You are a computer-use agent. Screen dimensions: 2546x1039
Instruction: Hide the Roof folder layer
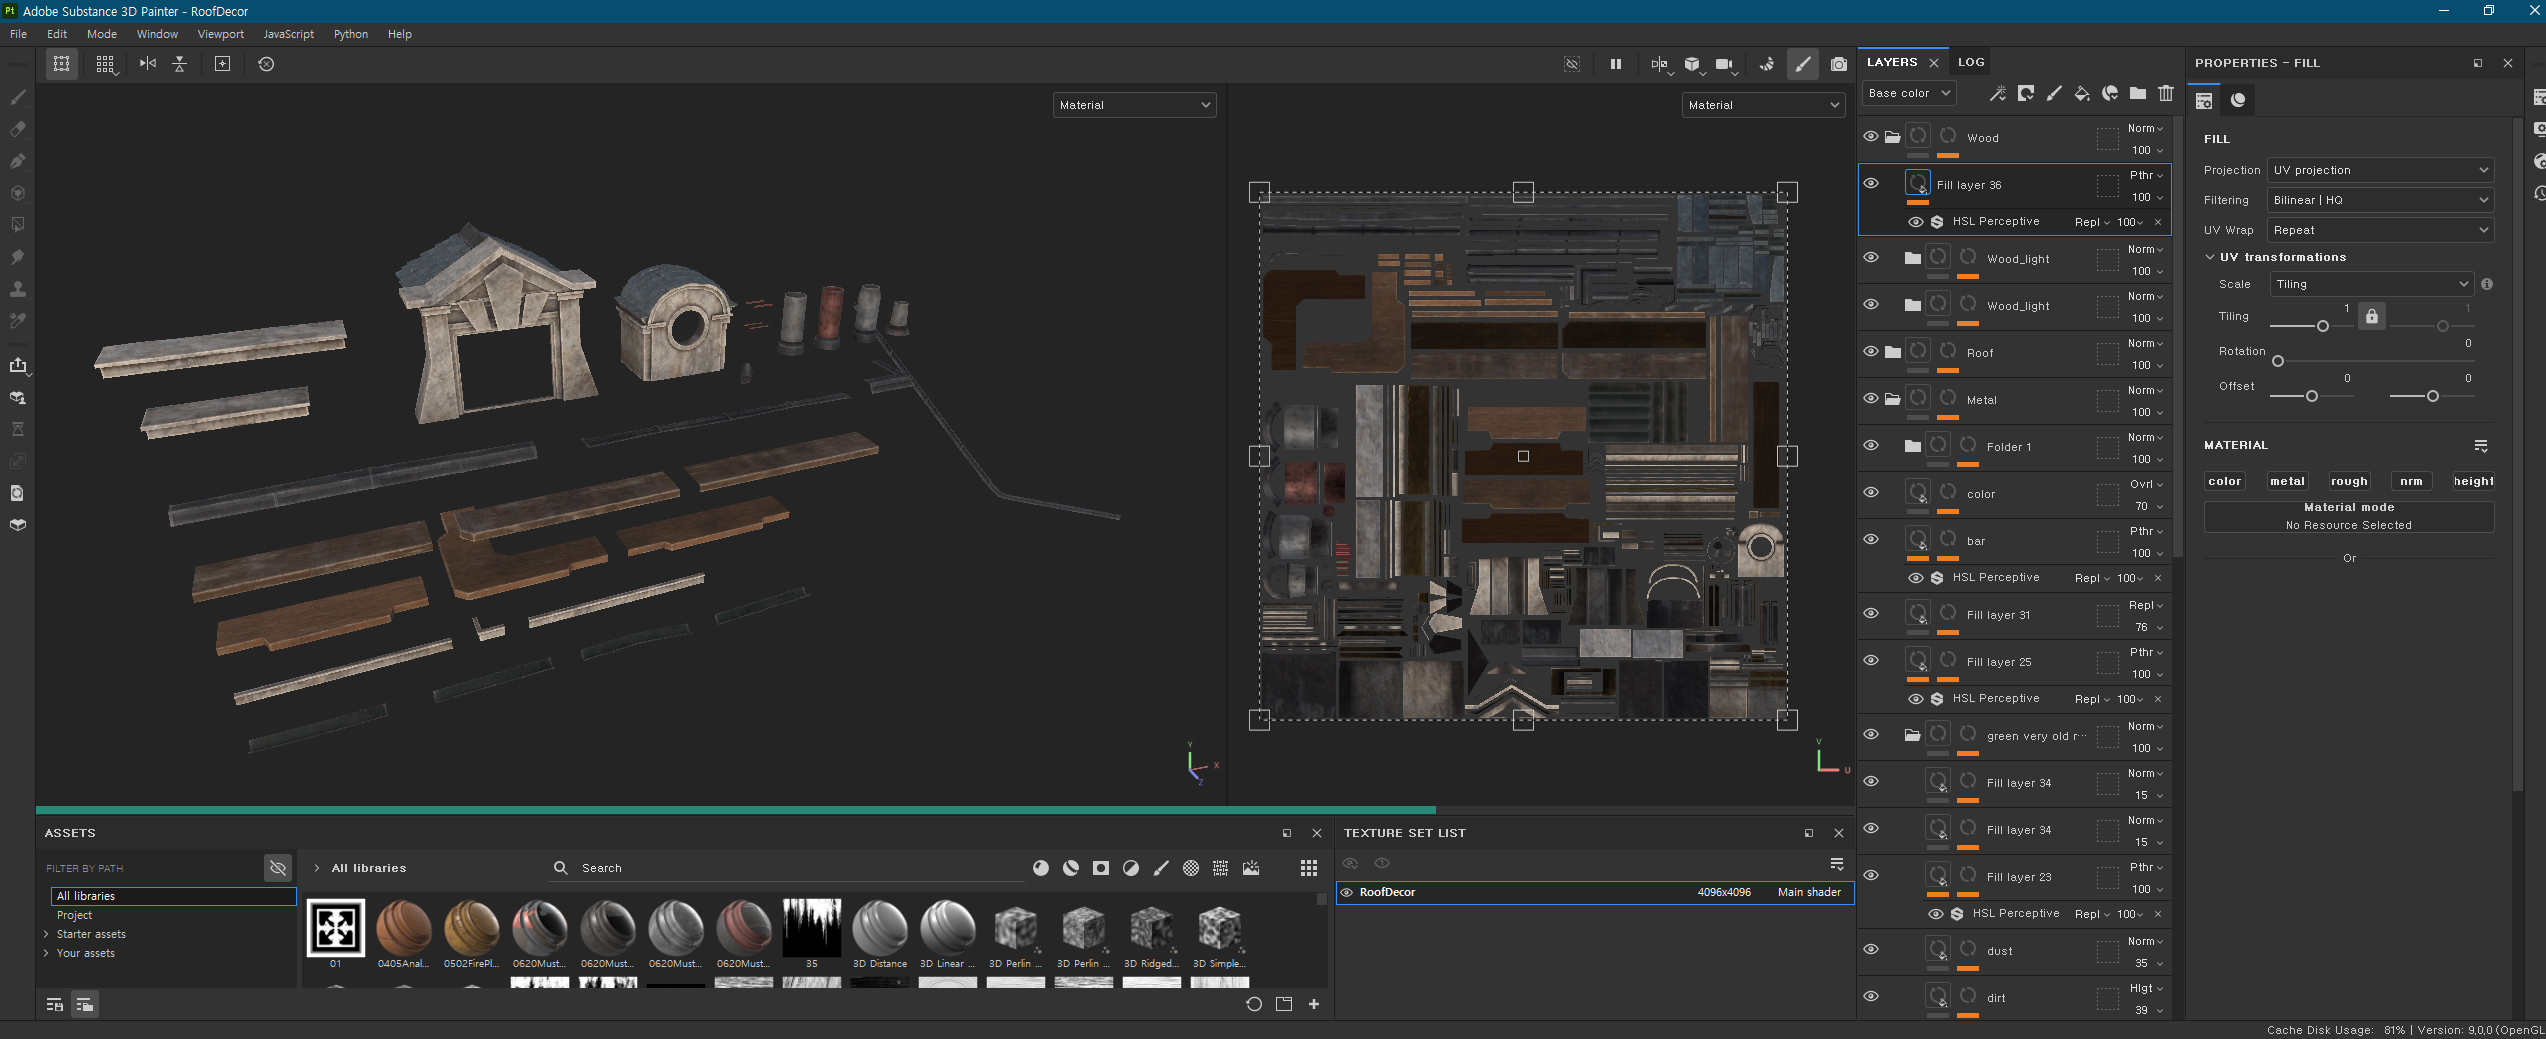1871,352
